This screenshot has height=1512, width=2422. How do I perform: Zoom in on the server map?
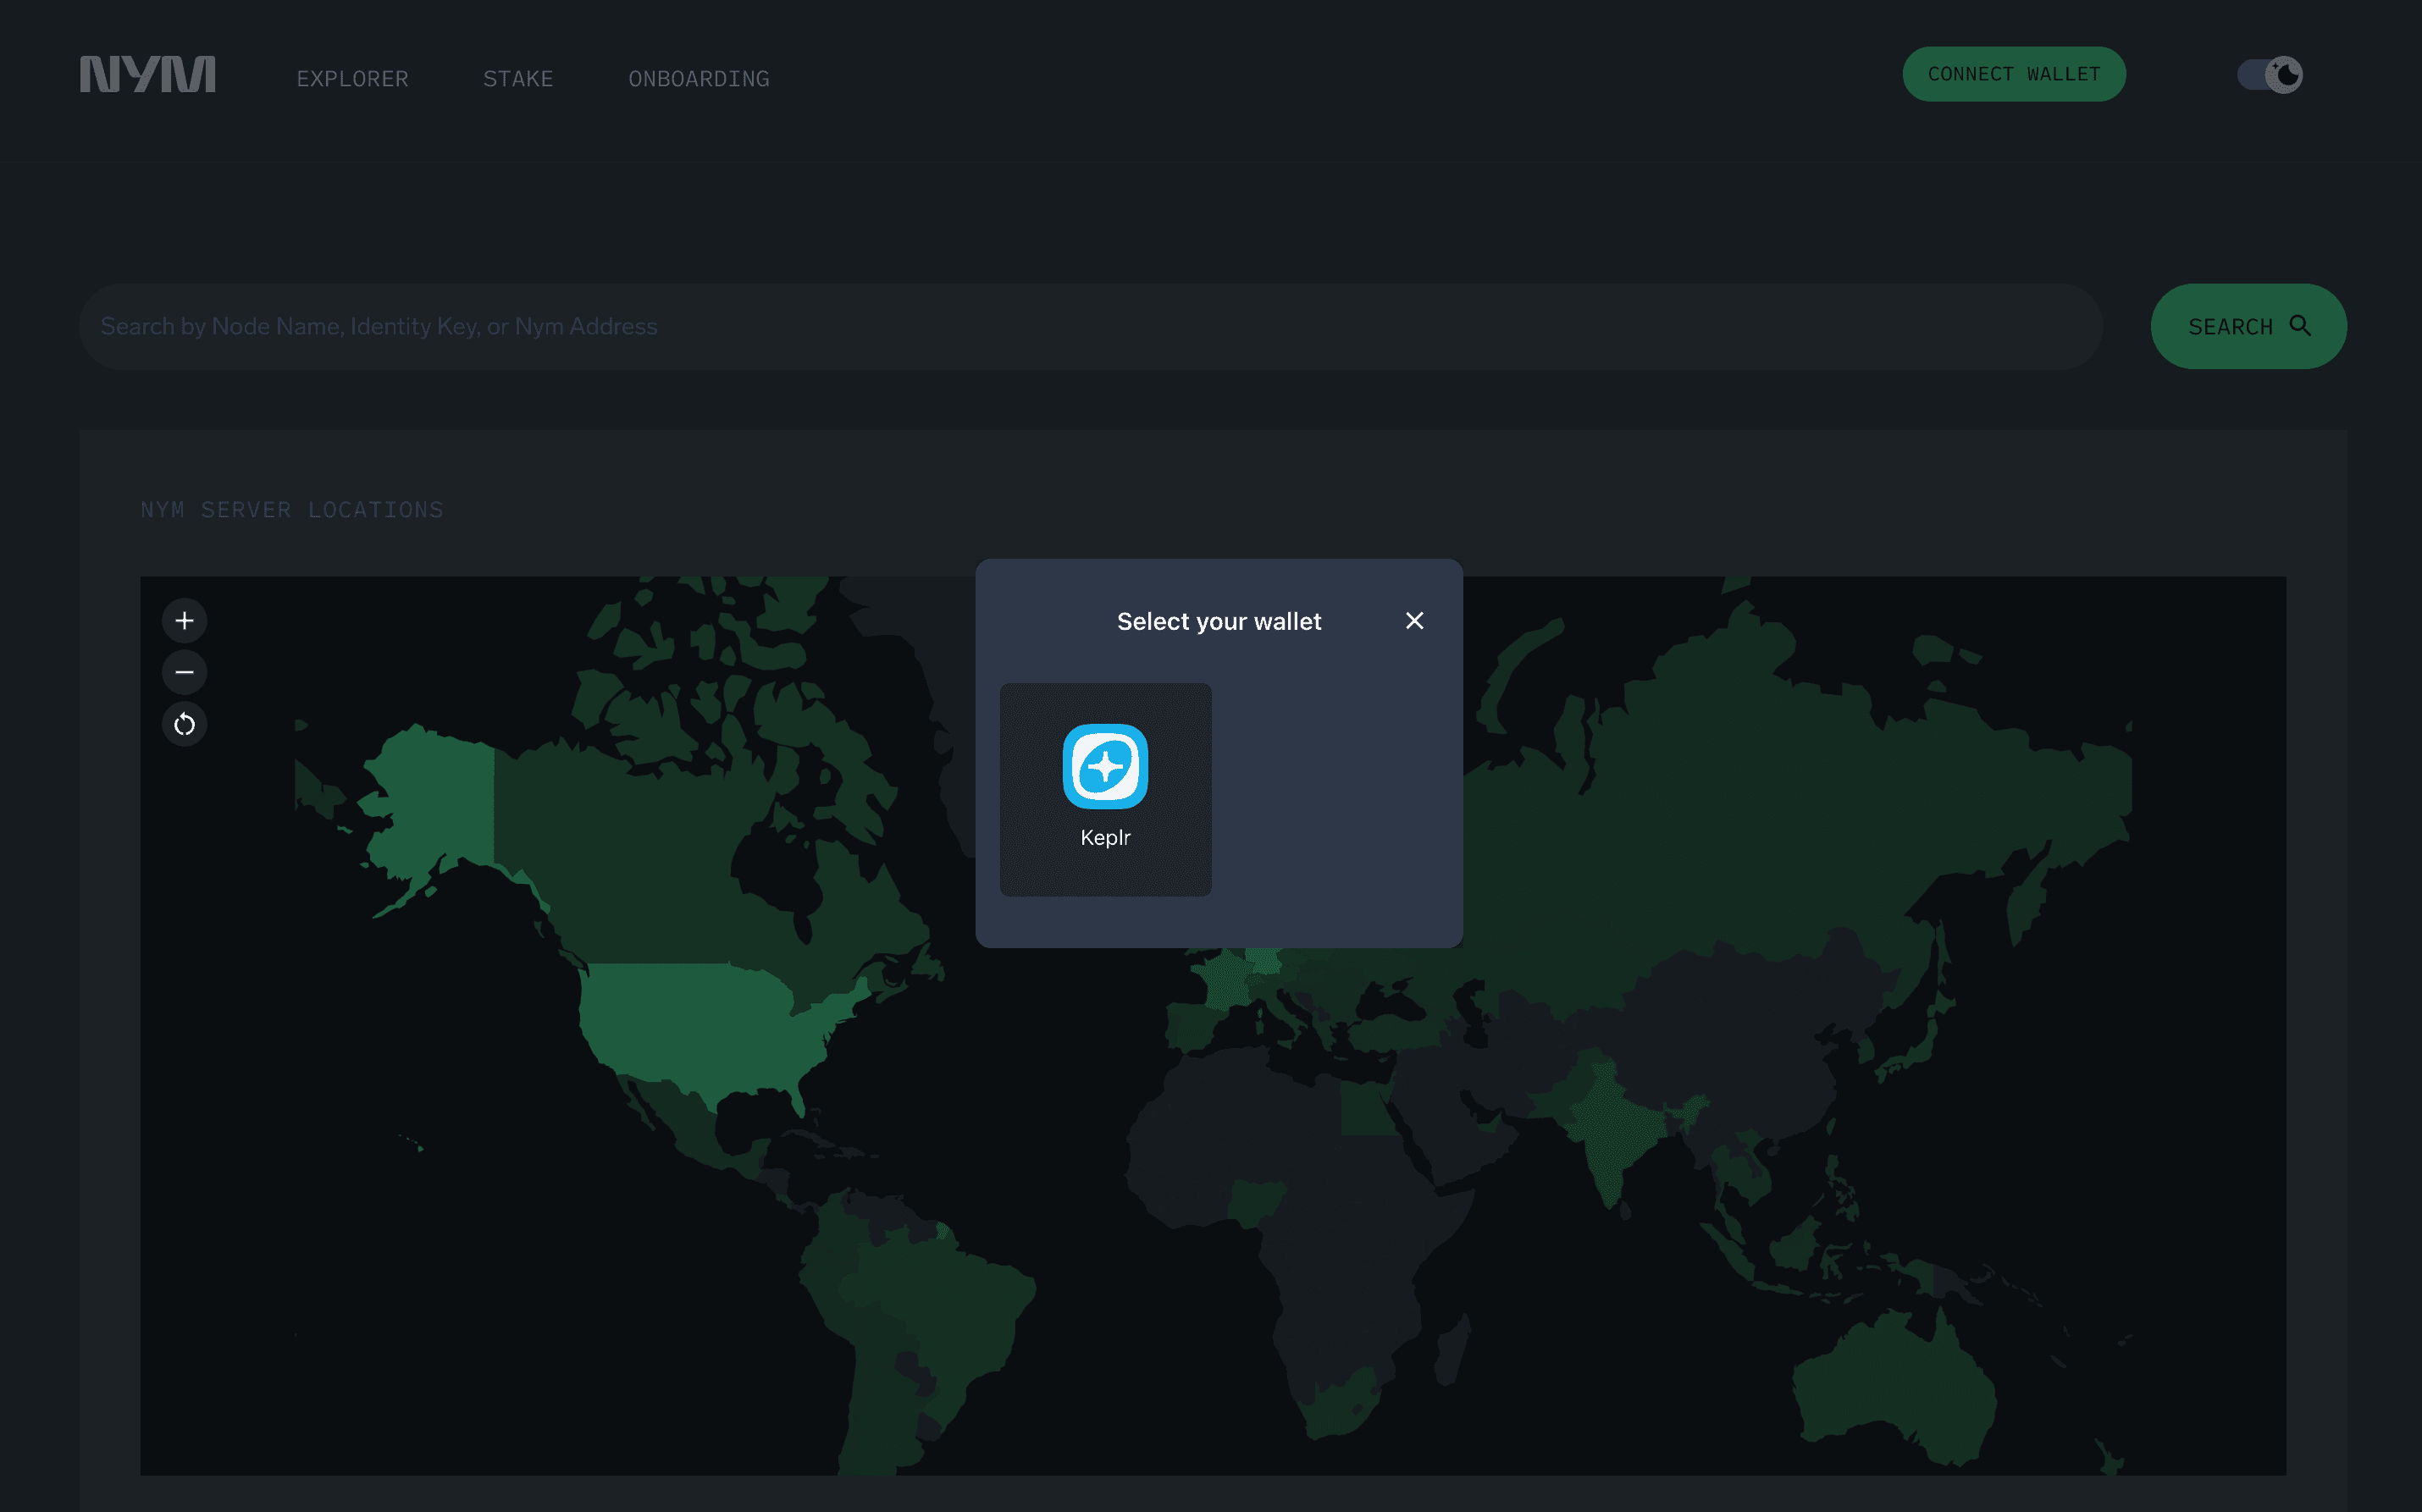184,621
